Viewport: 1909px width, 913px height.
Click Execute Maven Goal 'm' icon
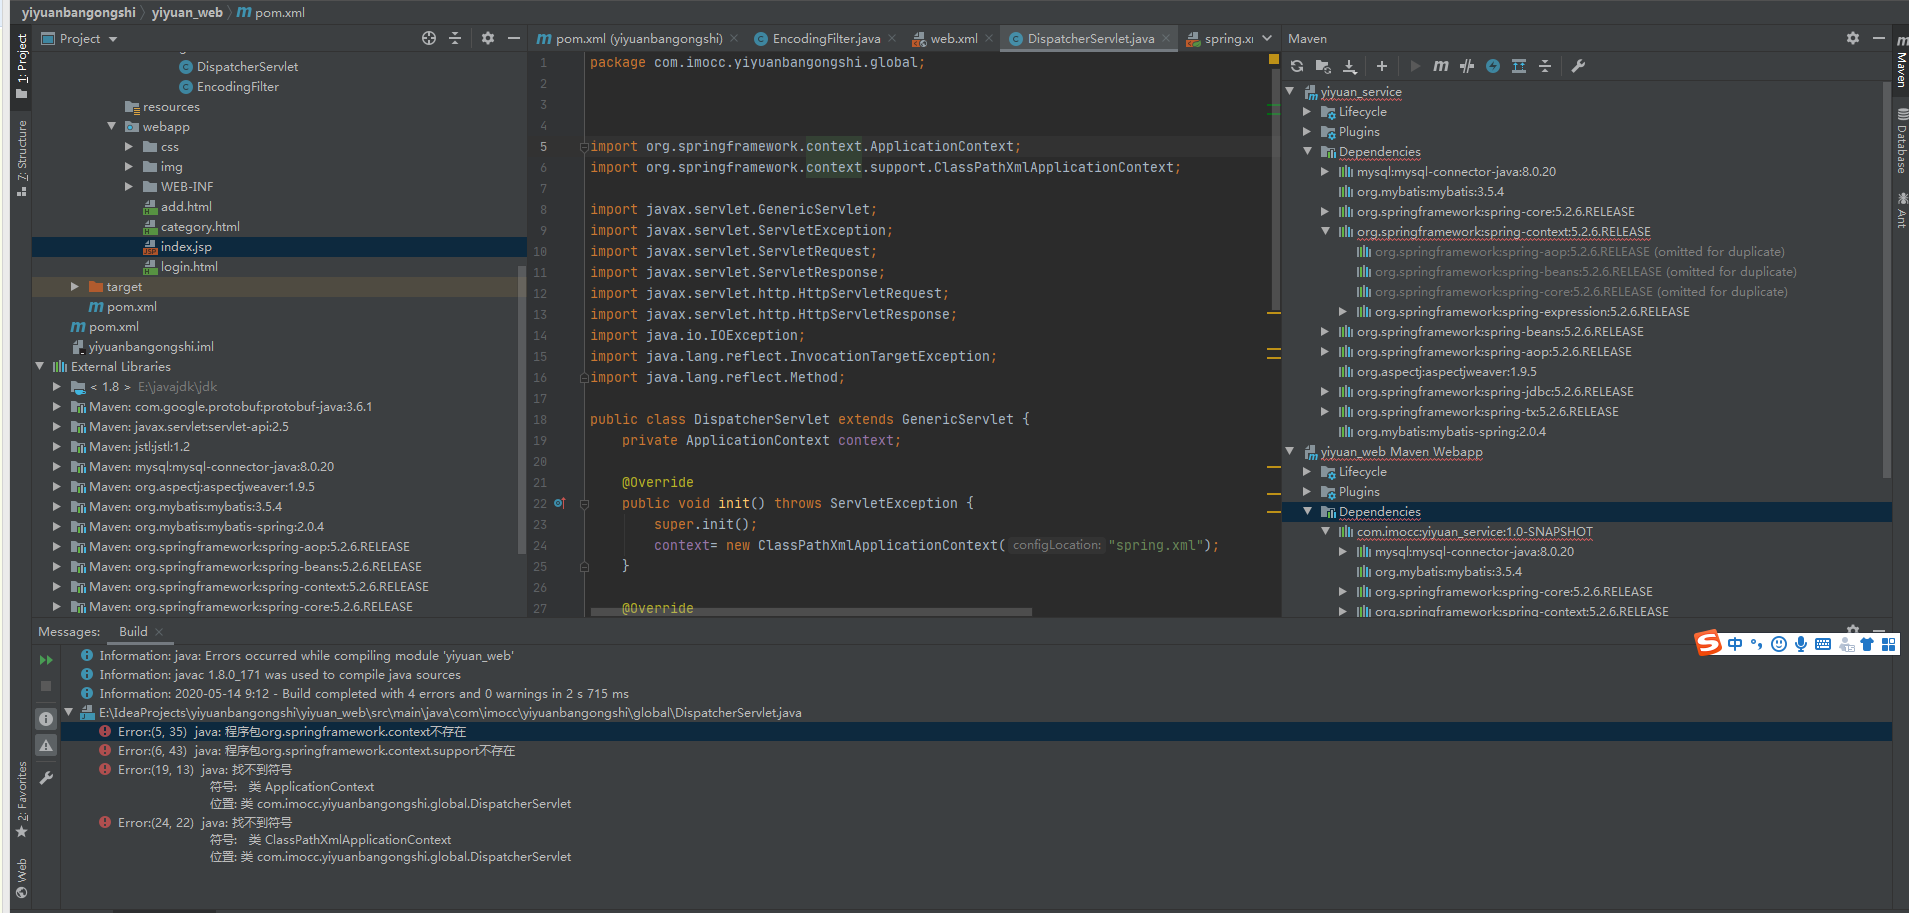pyautogui.click(x=1440, y=66)
